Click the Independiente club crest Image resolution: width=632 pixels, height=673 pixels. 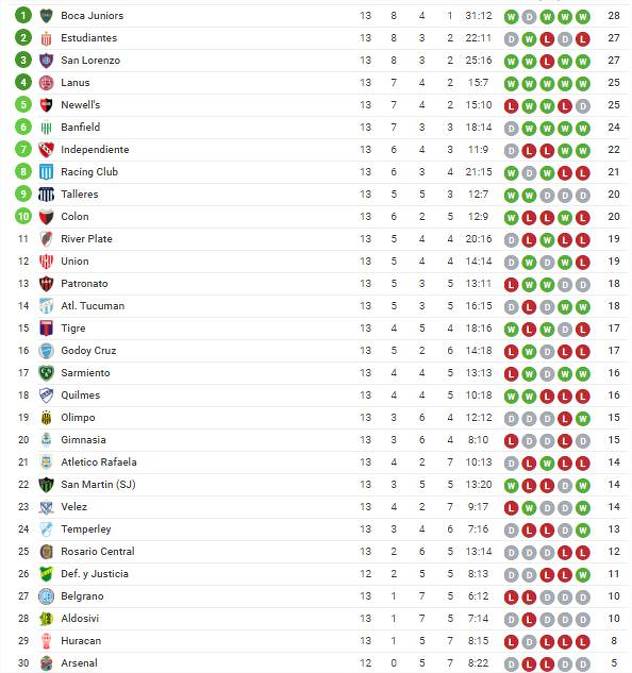tap(46, 150)
